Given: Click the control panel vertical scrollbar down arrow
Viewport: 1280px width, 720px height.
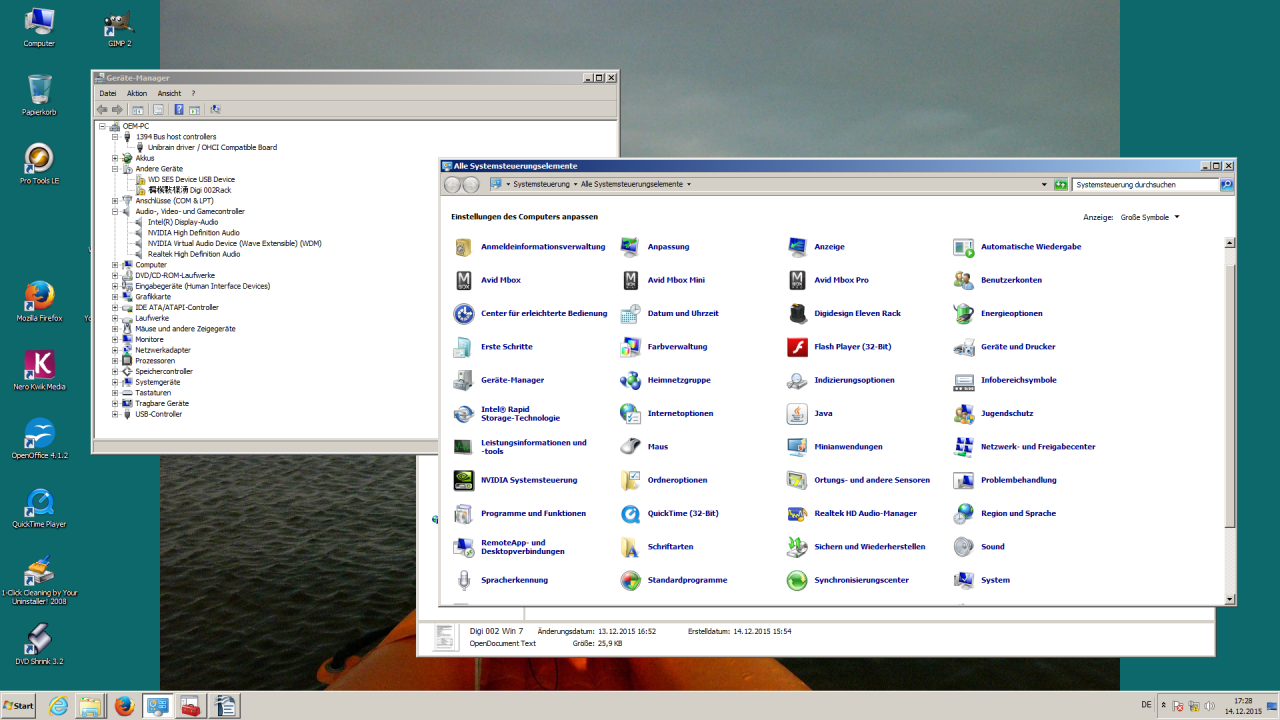Looking at the screenshot, I should click(1230, 599).
